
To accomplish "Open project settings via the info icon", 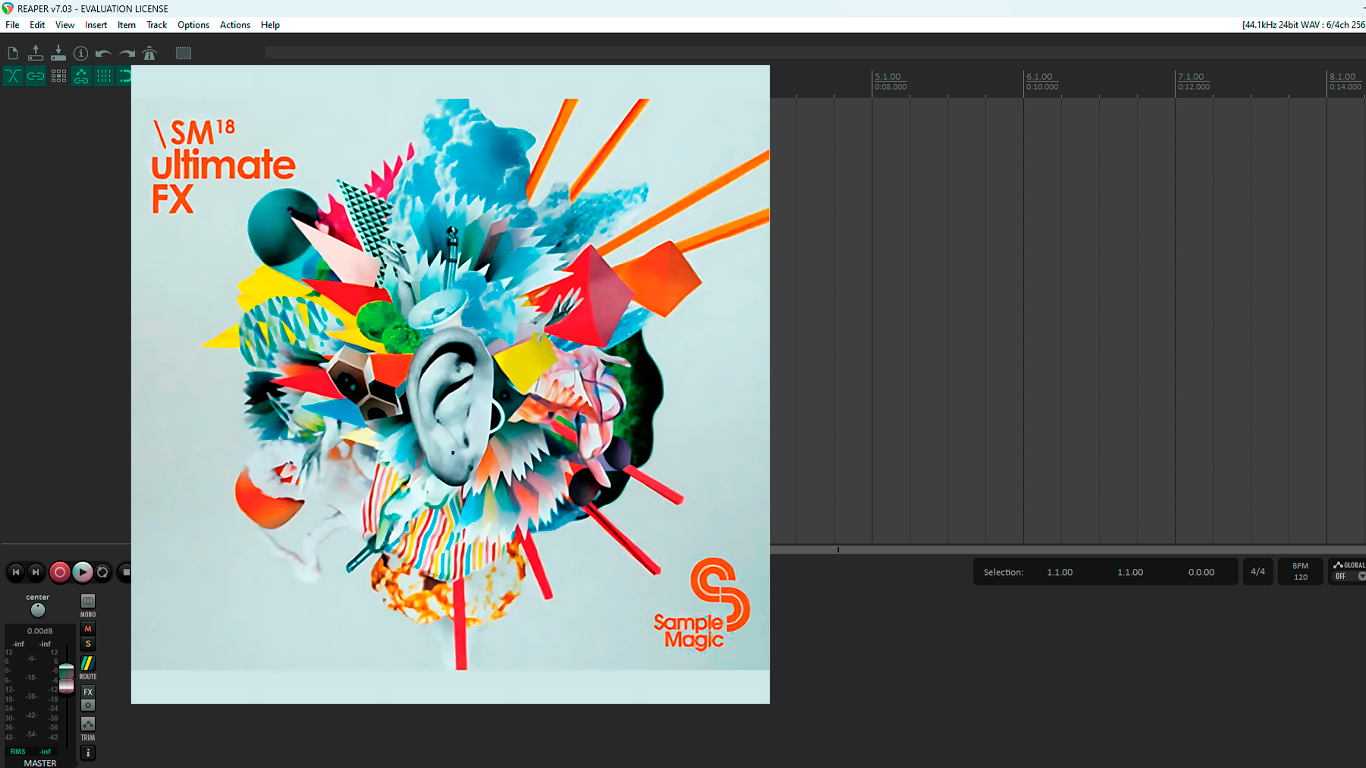I will click(81, 53).
